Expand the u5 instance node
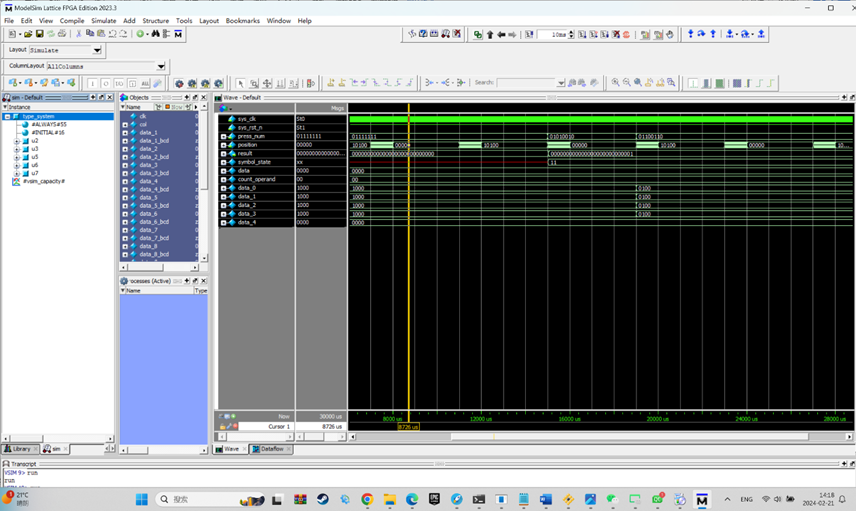Viewport: 856px width, 511px height. tap(16, 157)
